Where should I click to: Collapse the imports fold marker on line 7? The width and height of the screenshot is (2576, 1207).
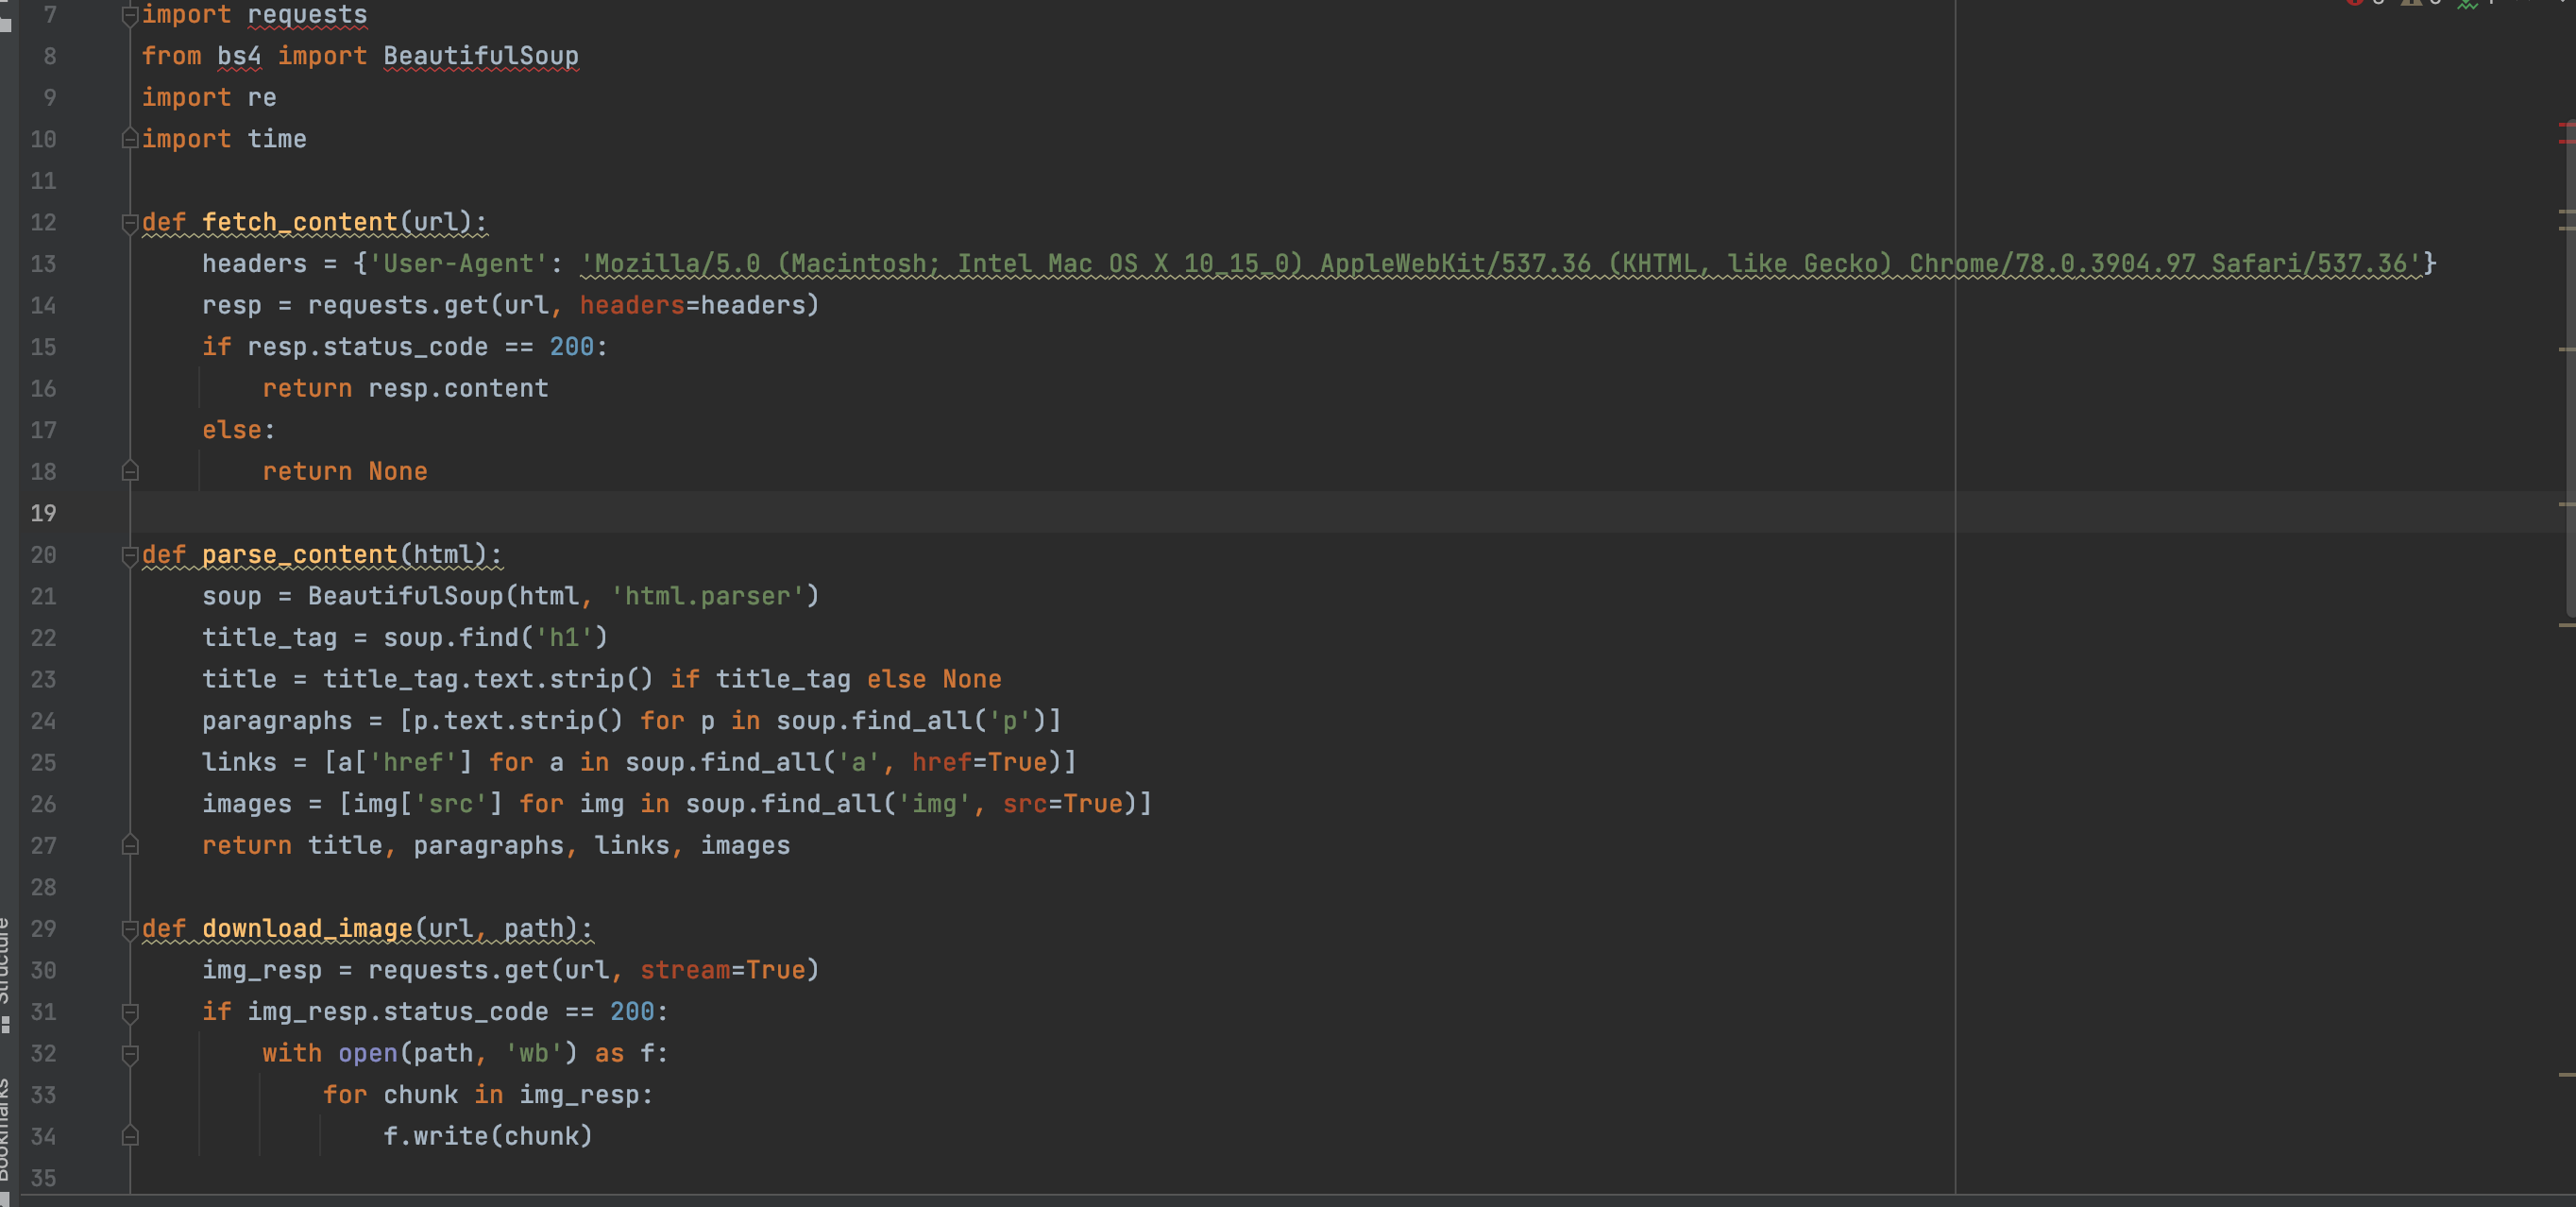click(129, 15)
